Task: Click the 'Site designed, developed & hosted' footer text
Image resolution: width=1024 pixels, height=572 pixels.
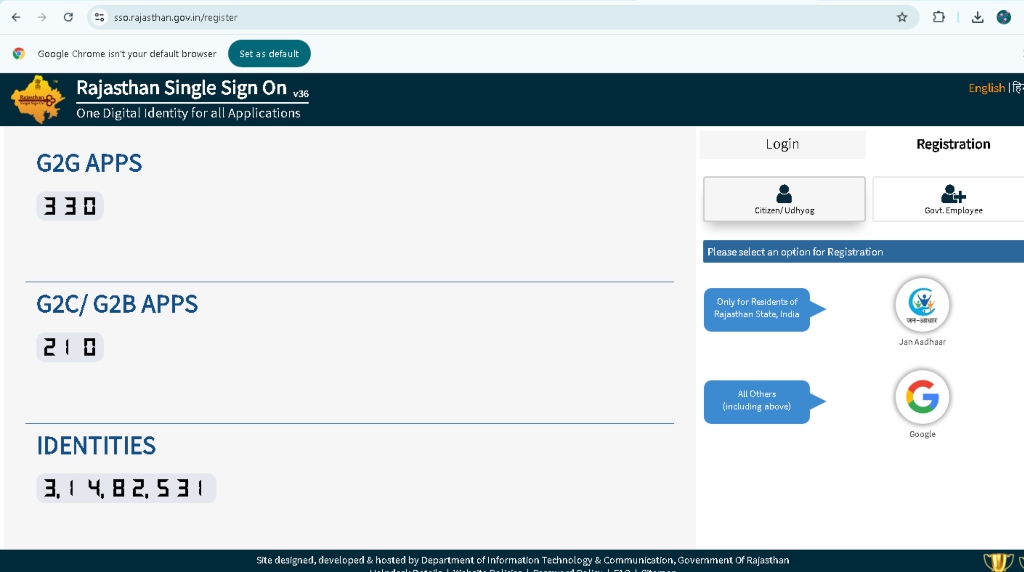Action: pyautogui.click(x=522, y=560)
